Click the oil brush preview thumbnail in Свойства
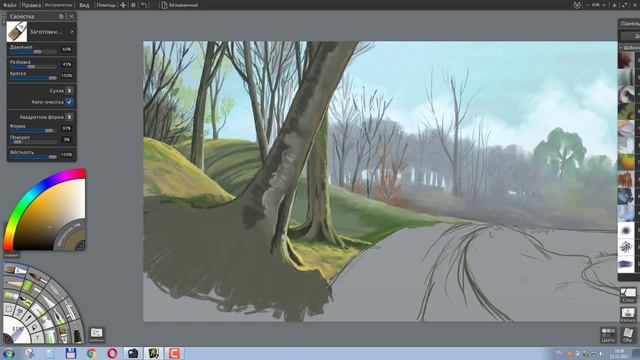Viewport: 640px width, 360px height. click(17, 31)
